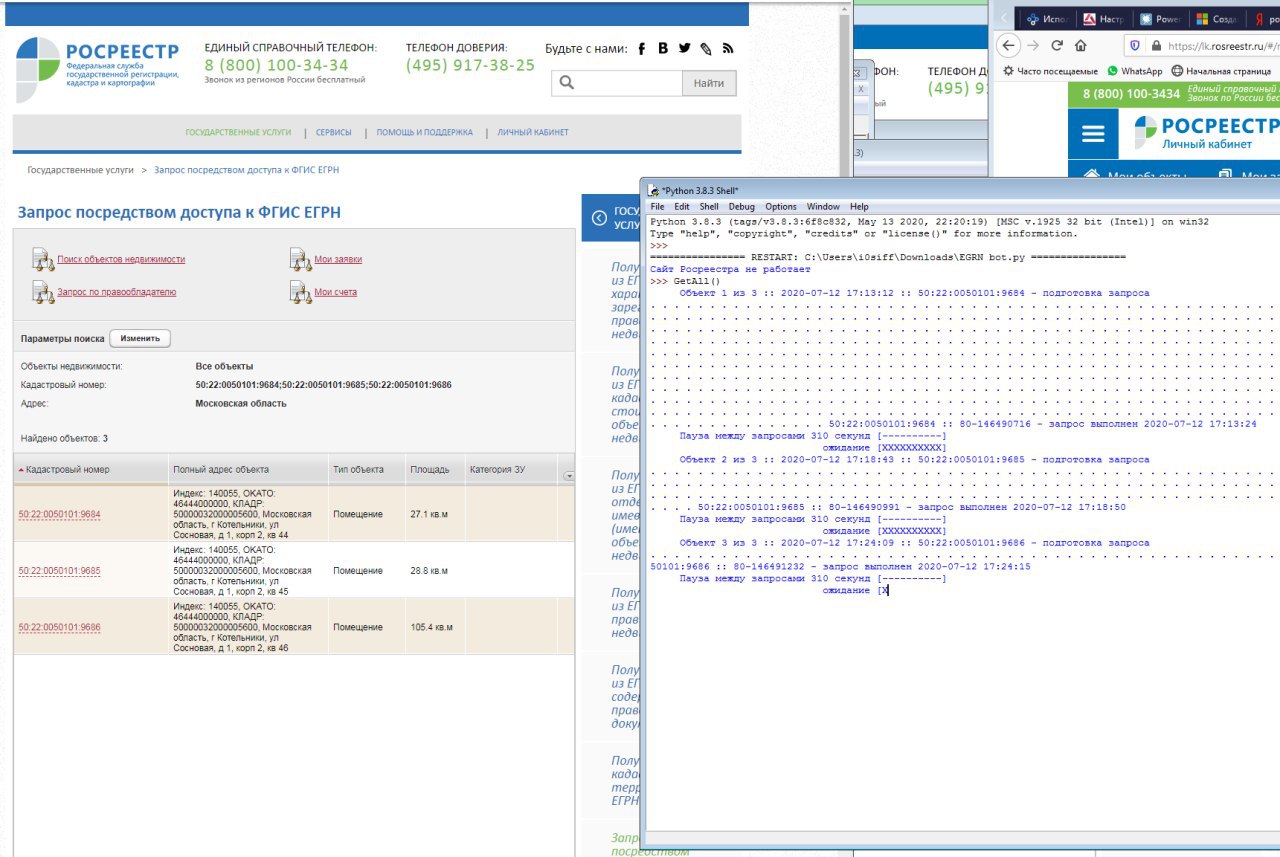The width and height of the screenshot is (1280, 857).
Task: Click the Найти search button
Action: [x=709, y=83]
